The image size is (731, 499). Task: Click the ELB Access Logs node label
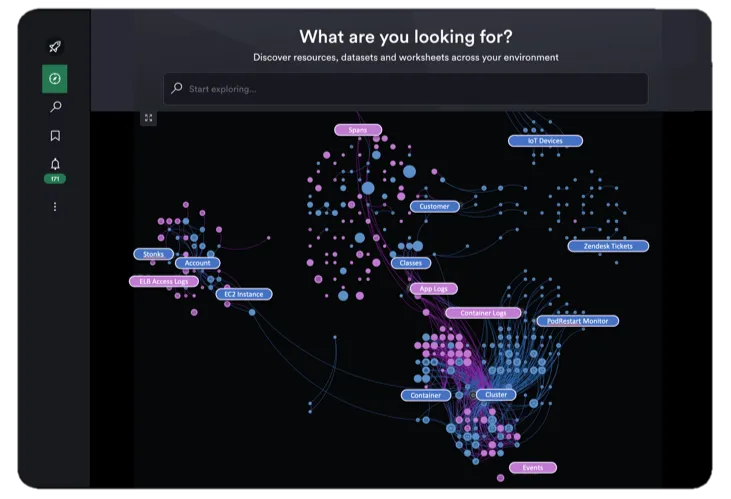[164, 281]
